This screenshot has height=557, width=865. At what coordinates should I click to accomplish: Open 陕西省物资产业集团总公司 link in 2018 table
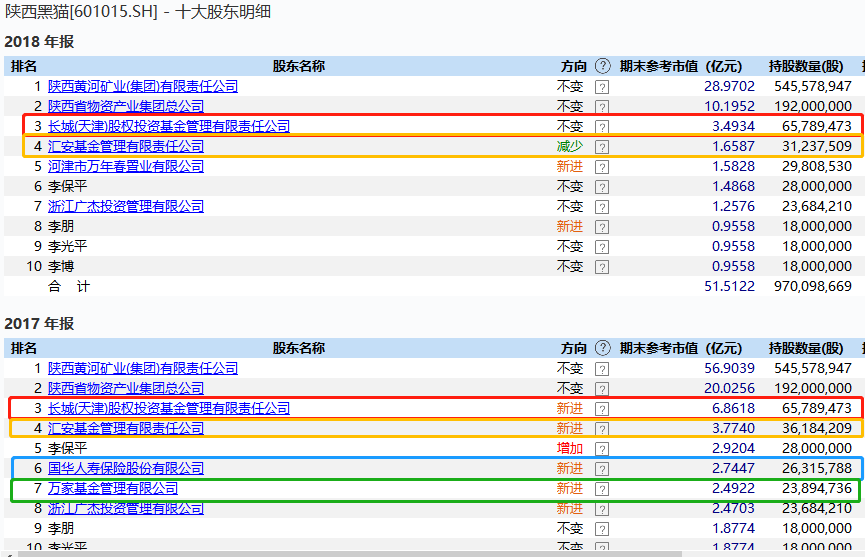click(x=126, y=106)
